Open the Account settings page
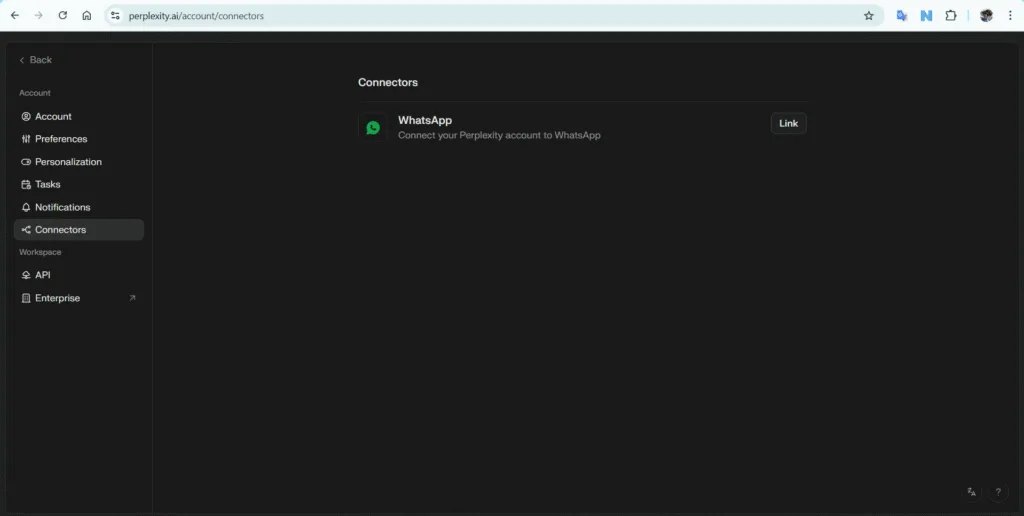1024x516 pixels. pos(78,116)
